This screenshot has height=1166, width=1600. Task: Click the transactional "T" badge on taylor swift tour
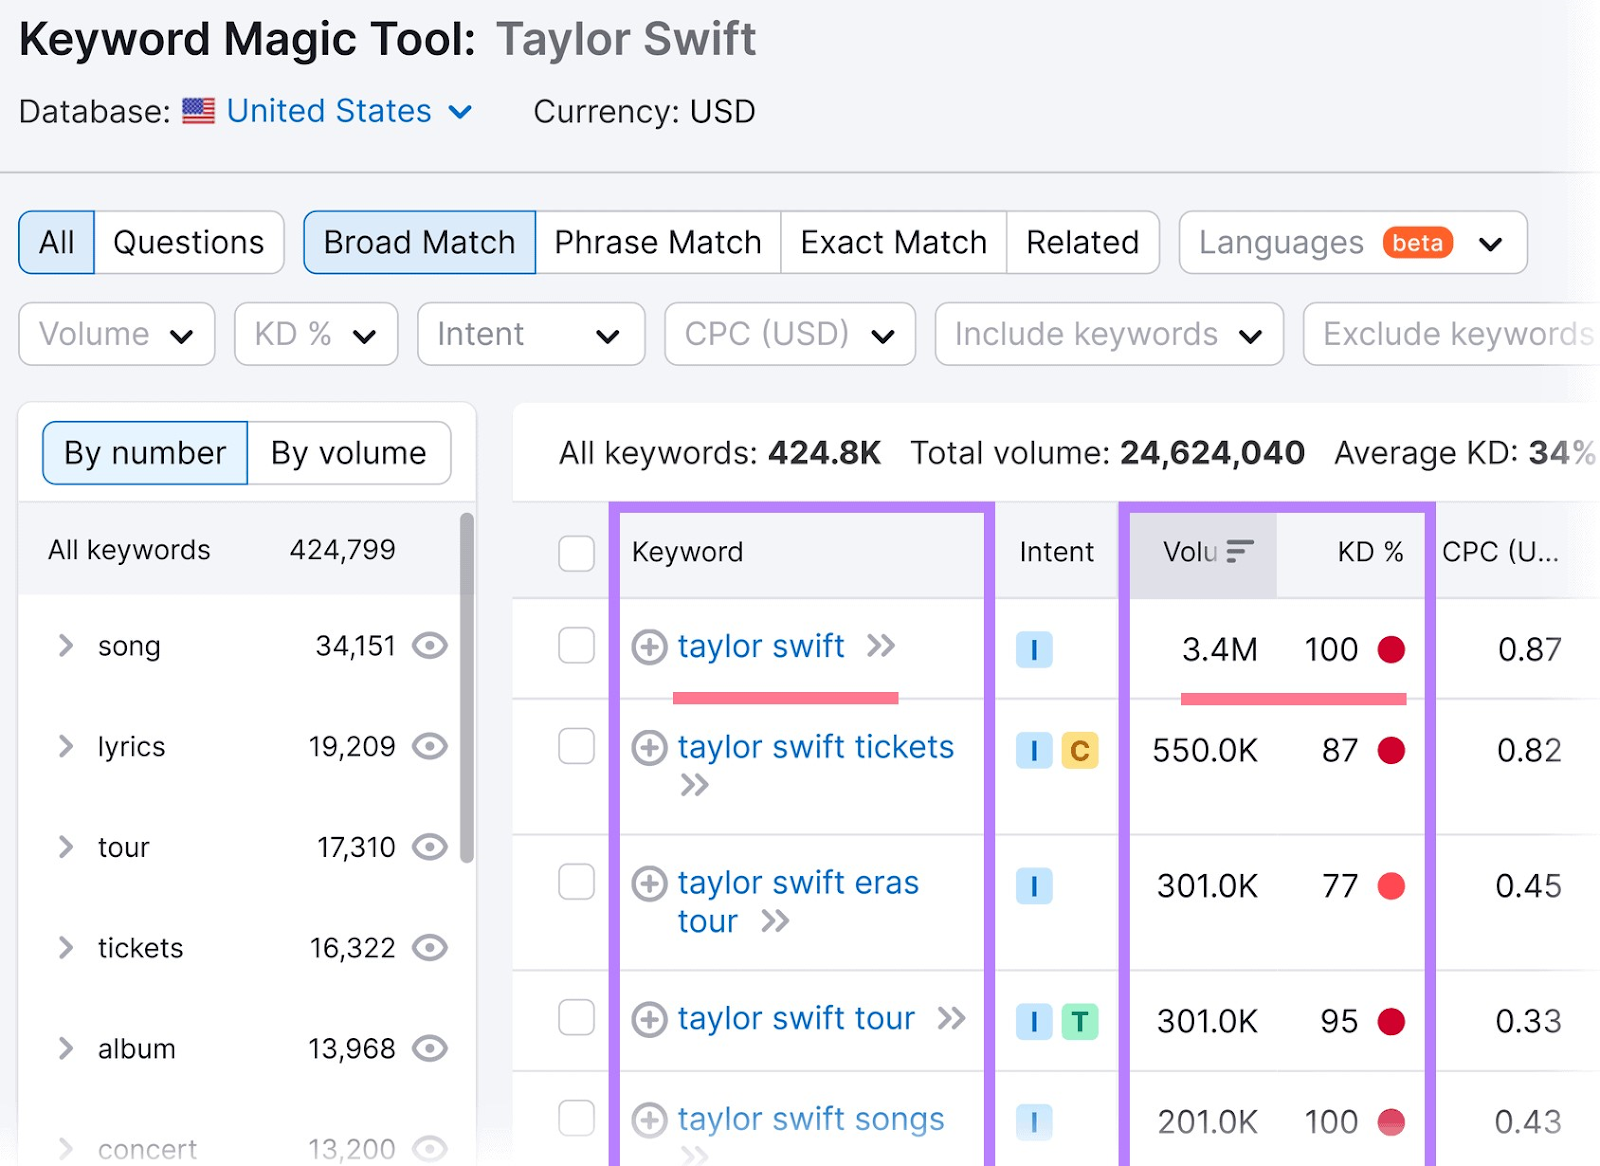click(1081, 1022)
